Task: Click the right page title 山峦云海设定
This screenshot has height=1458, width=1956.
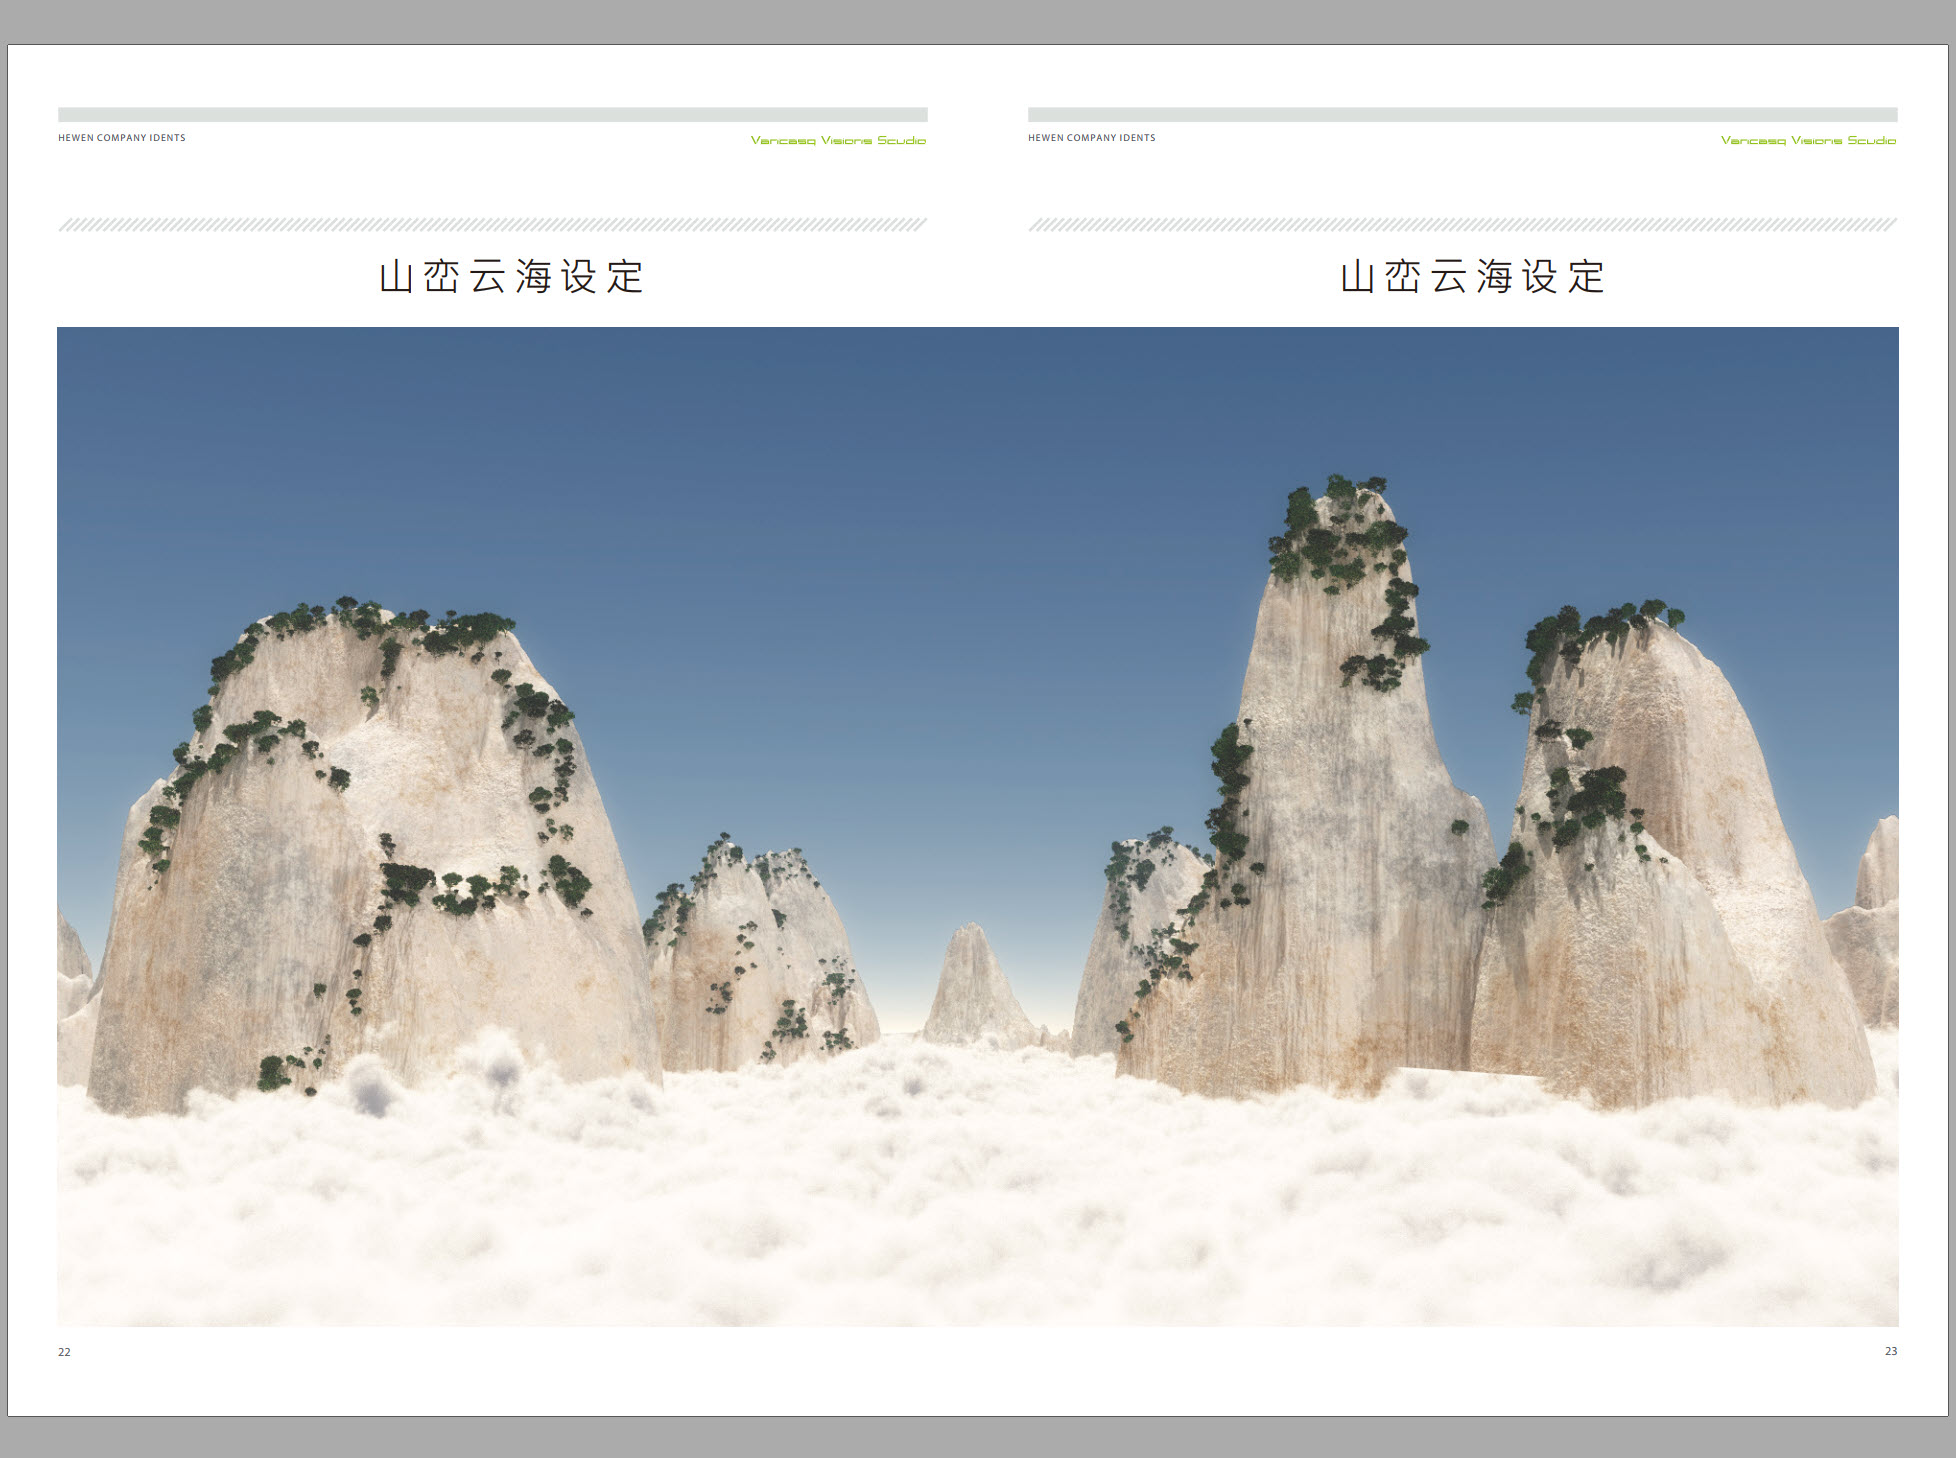Action: (x=1472, y=277)
